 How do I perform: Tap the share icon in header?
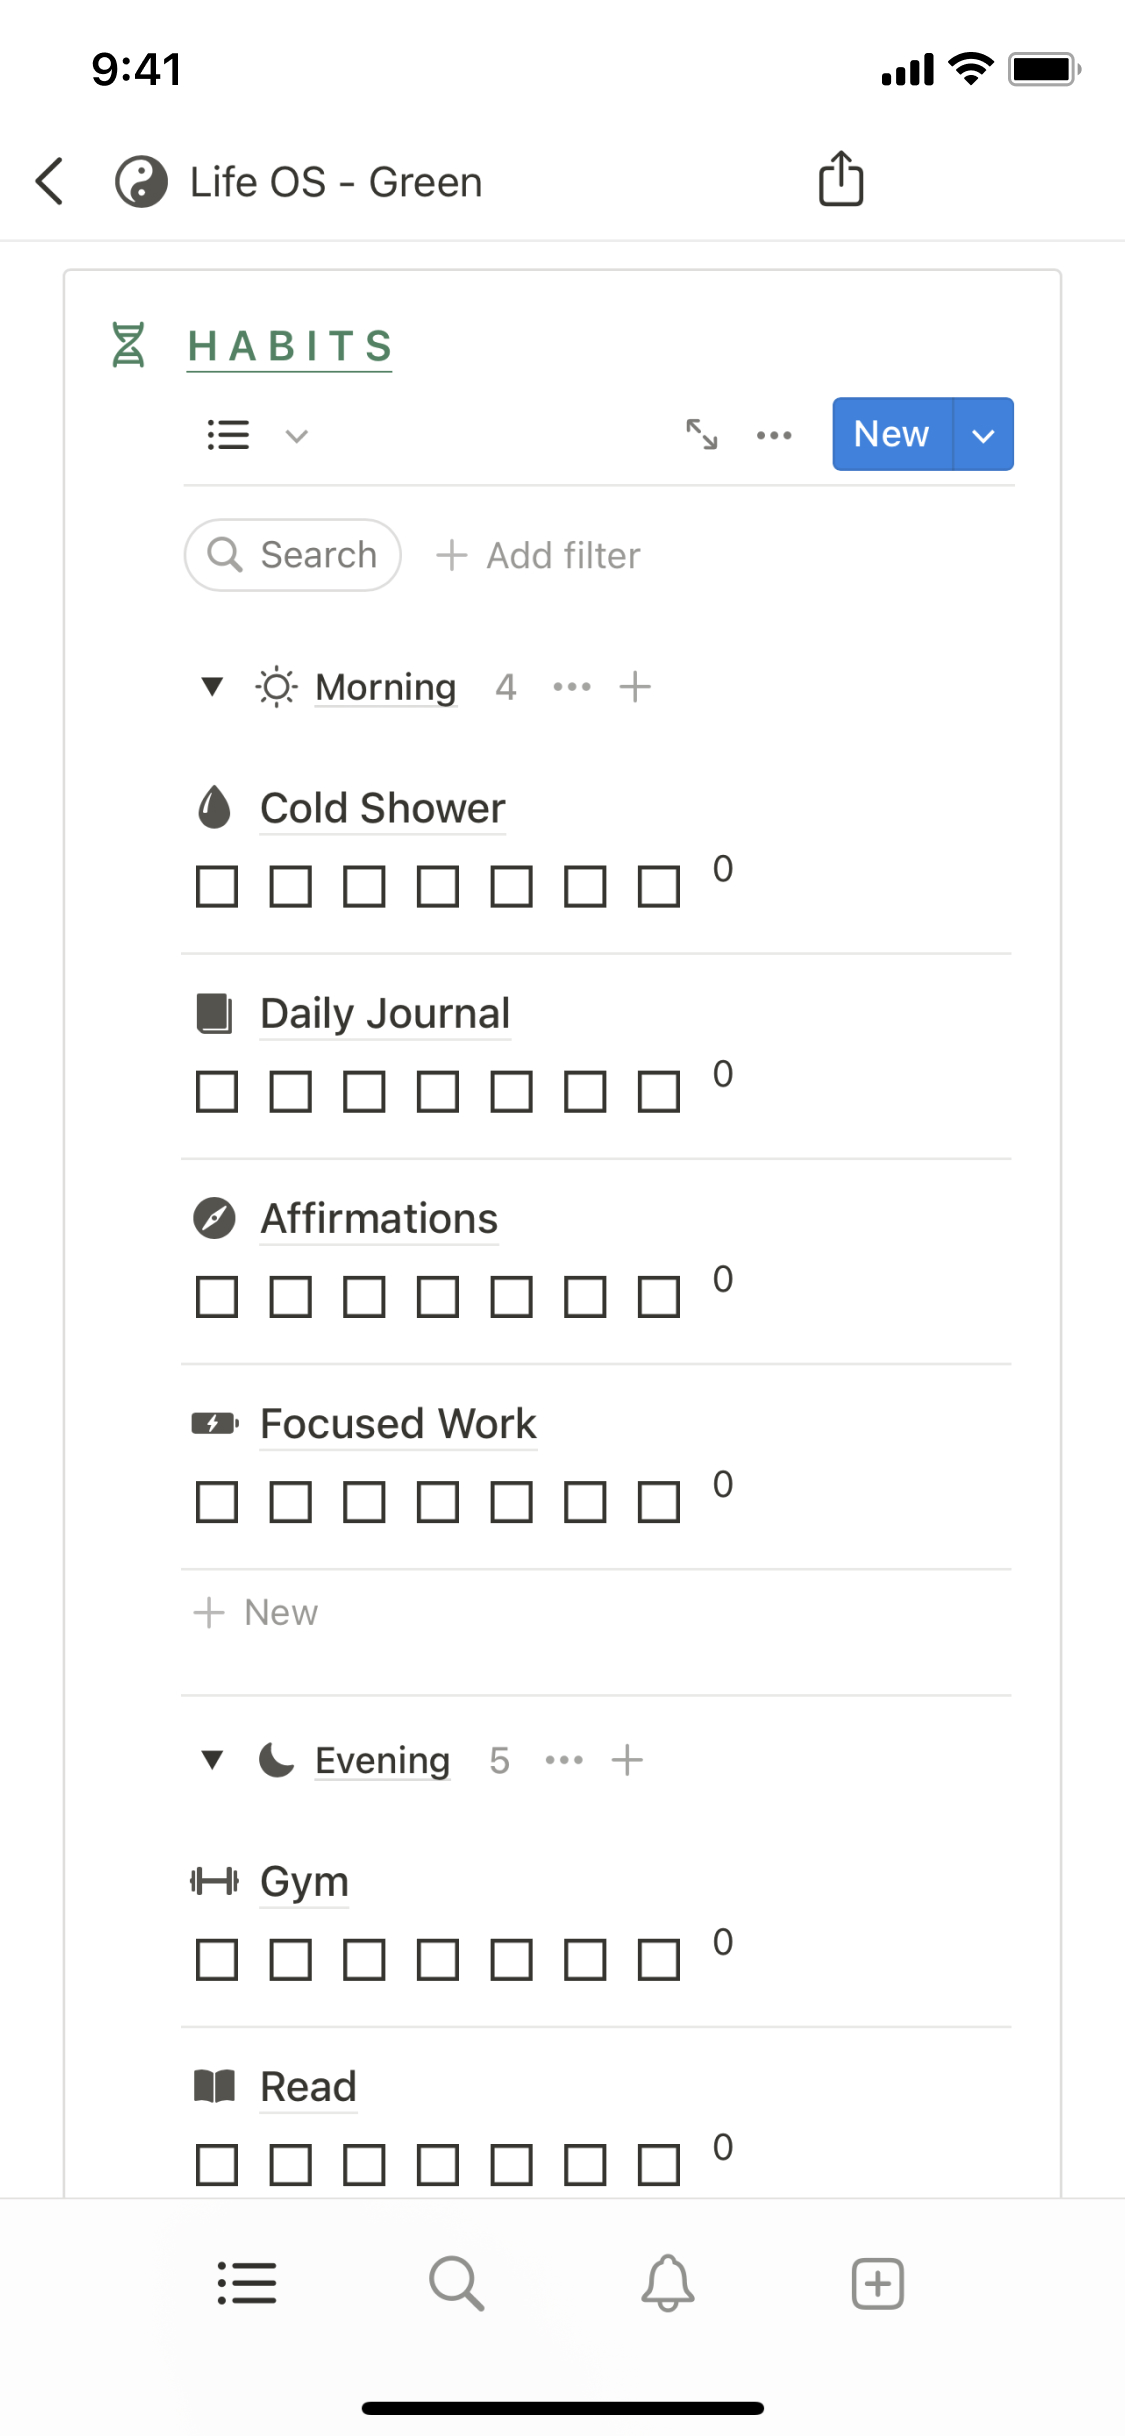(x=840, y=180)
